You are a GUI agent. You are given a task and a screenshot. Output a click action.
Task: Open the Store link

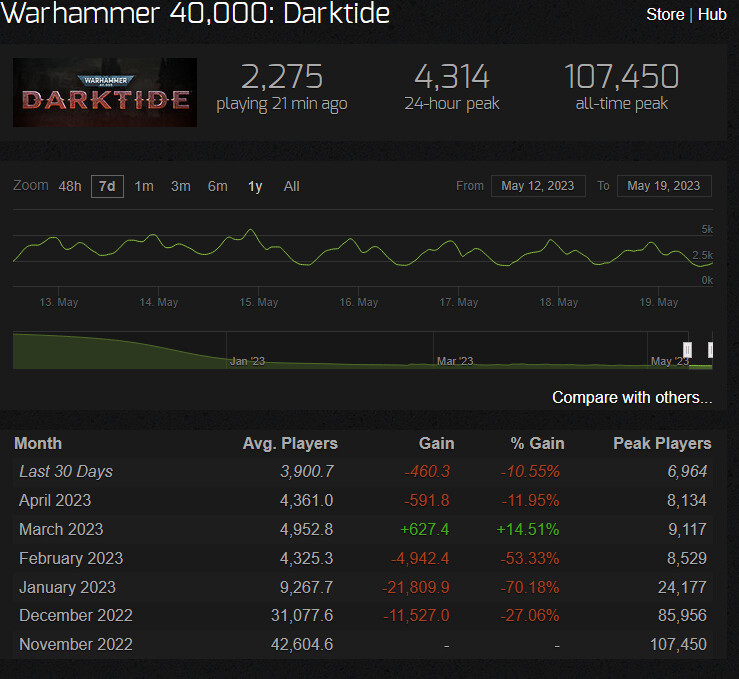(x=665, y=14)
